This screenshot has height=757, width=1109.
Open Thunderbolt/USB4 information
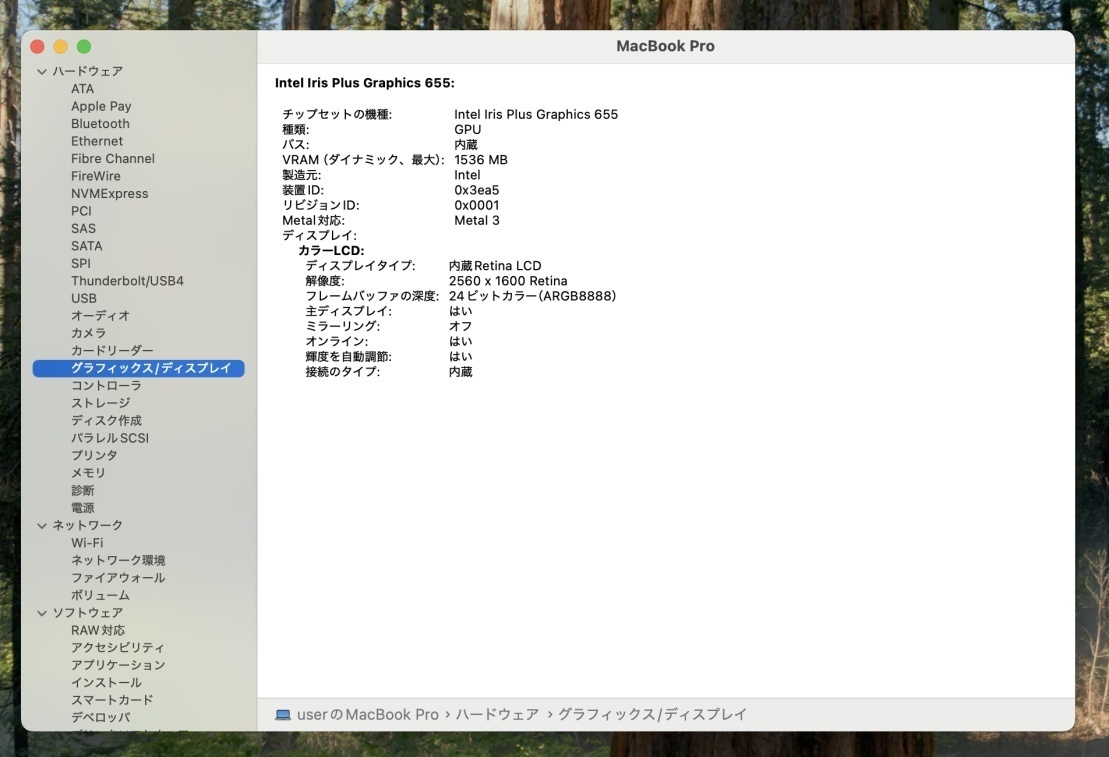127,281
